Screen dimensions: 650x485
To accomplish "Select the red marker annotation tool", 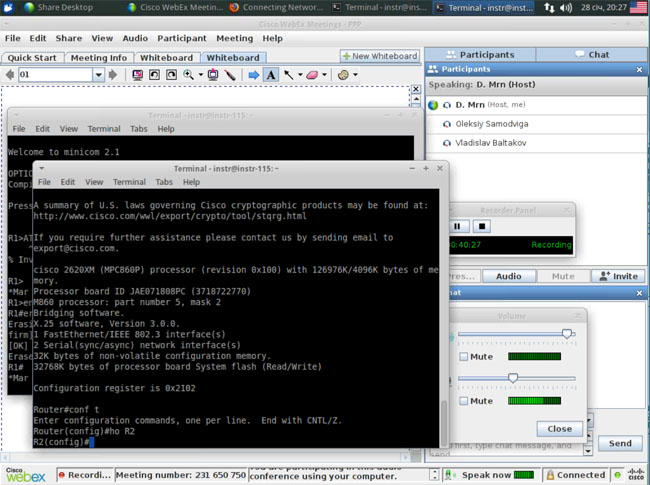I will [x=229, y=75].
